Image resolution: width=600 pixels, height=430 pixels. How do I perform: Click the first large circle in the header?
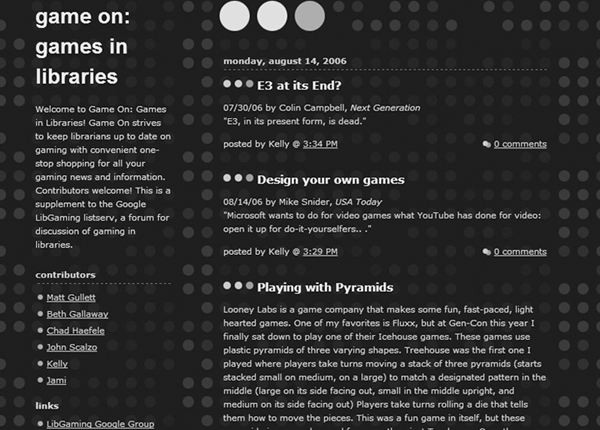pos(234,15)
